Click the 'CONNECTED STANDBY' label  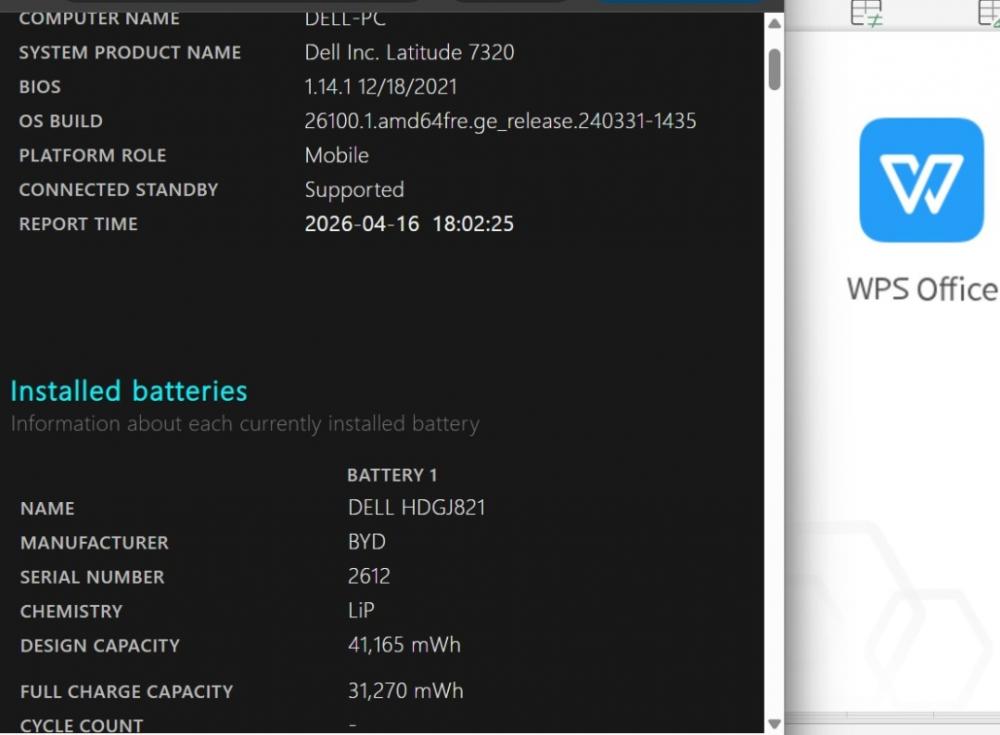(119, 190)
